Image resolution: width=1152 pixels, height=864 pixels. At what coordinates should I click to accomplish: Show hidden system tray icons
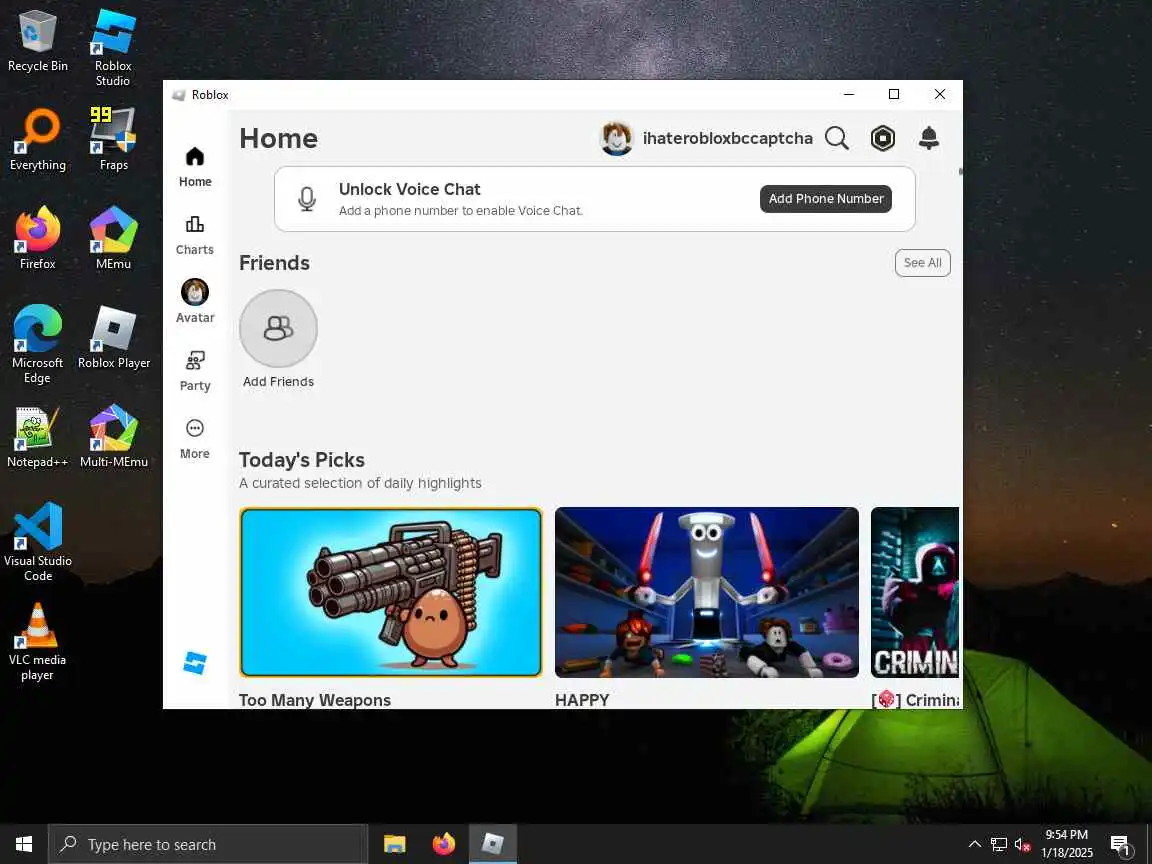pos(974,844)
